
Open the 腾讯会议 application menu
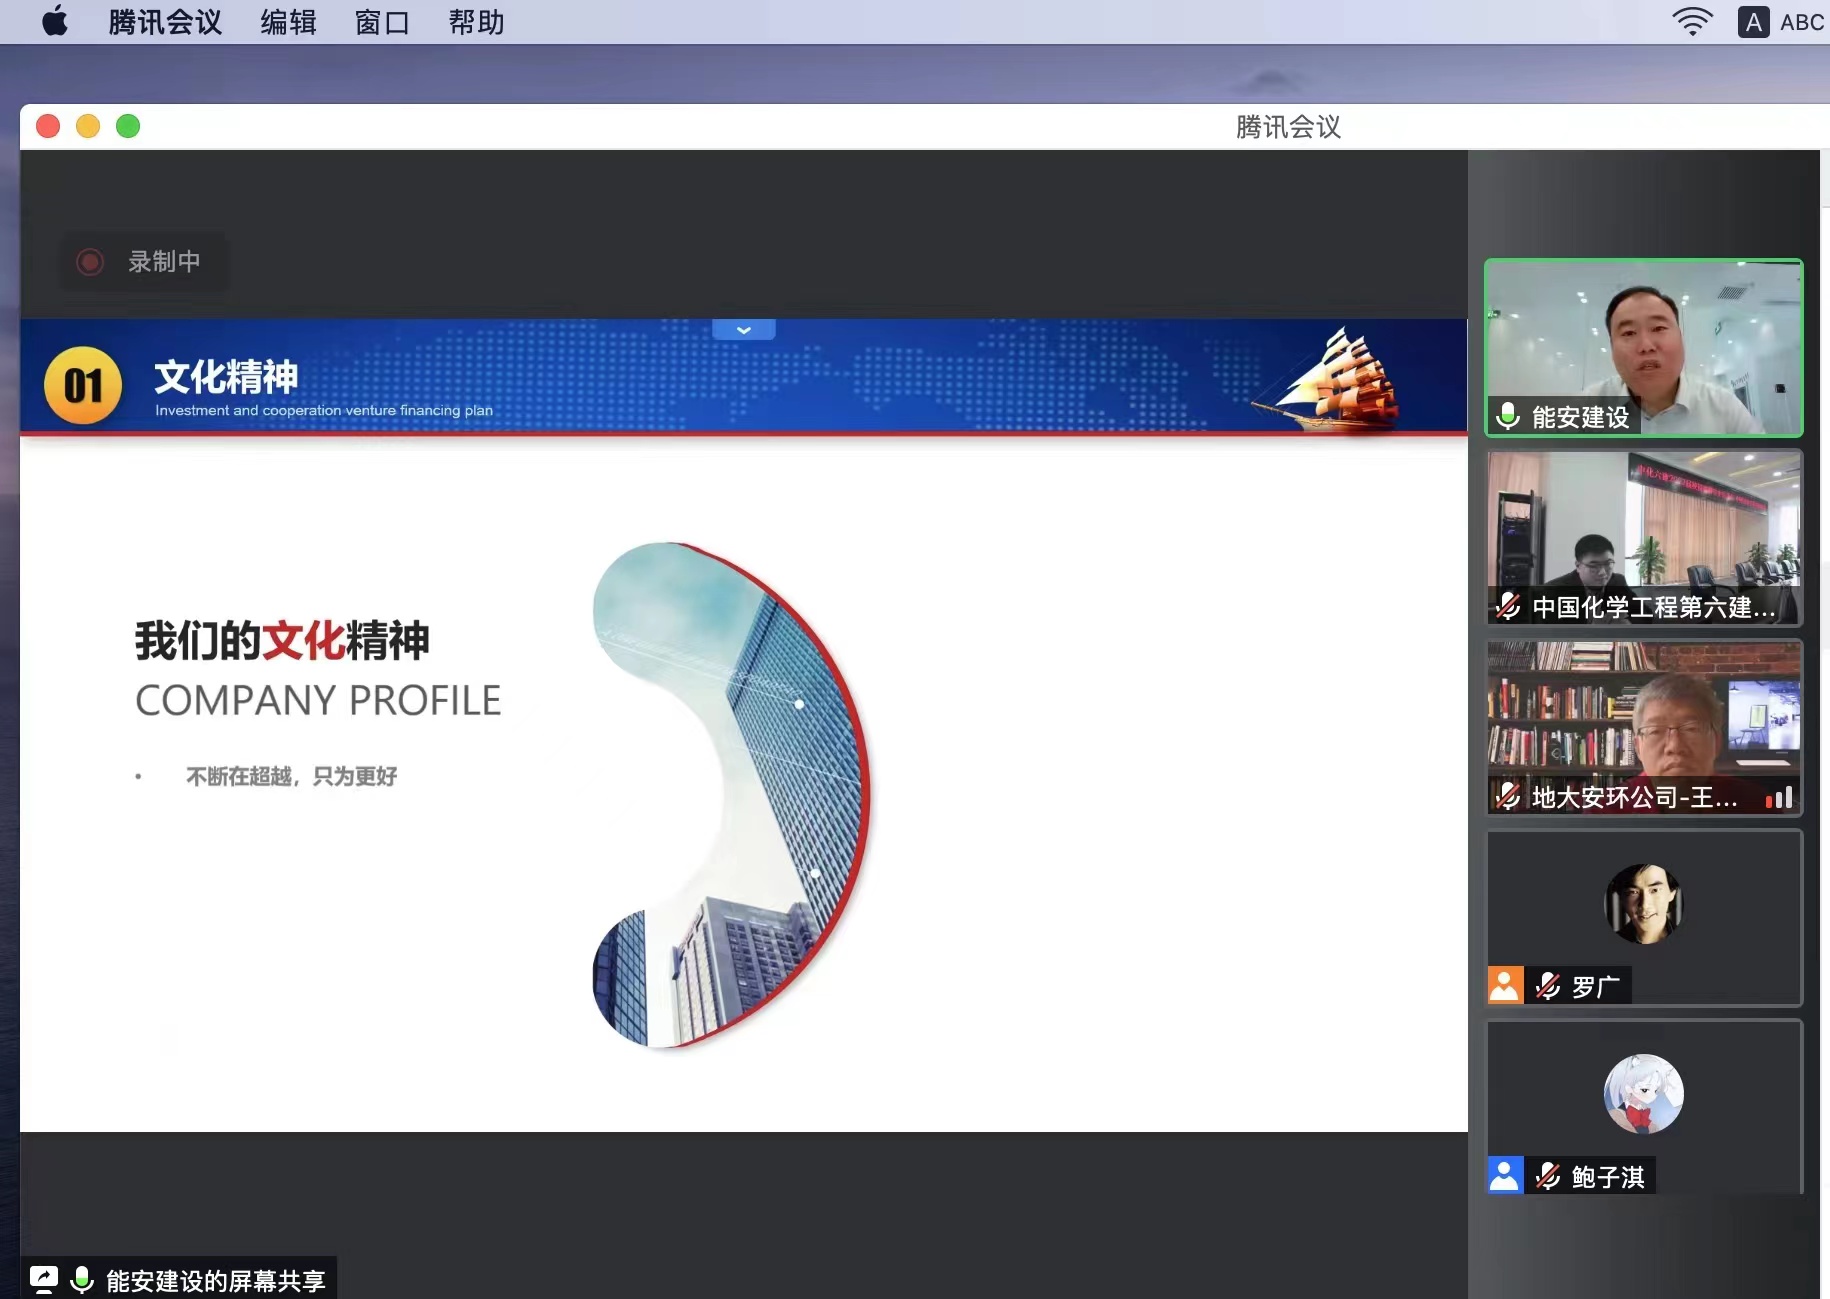pyautogui.click(x=165, y=22)
